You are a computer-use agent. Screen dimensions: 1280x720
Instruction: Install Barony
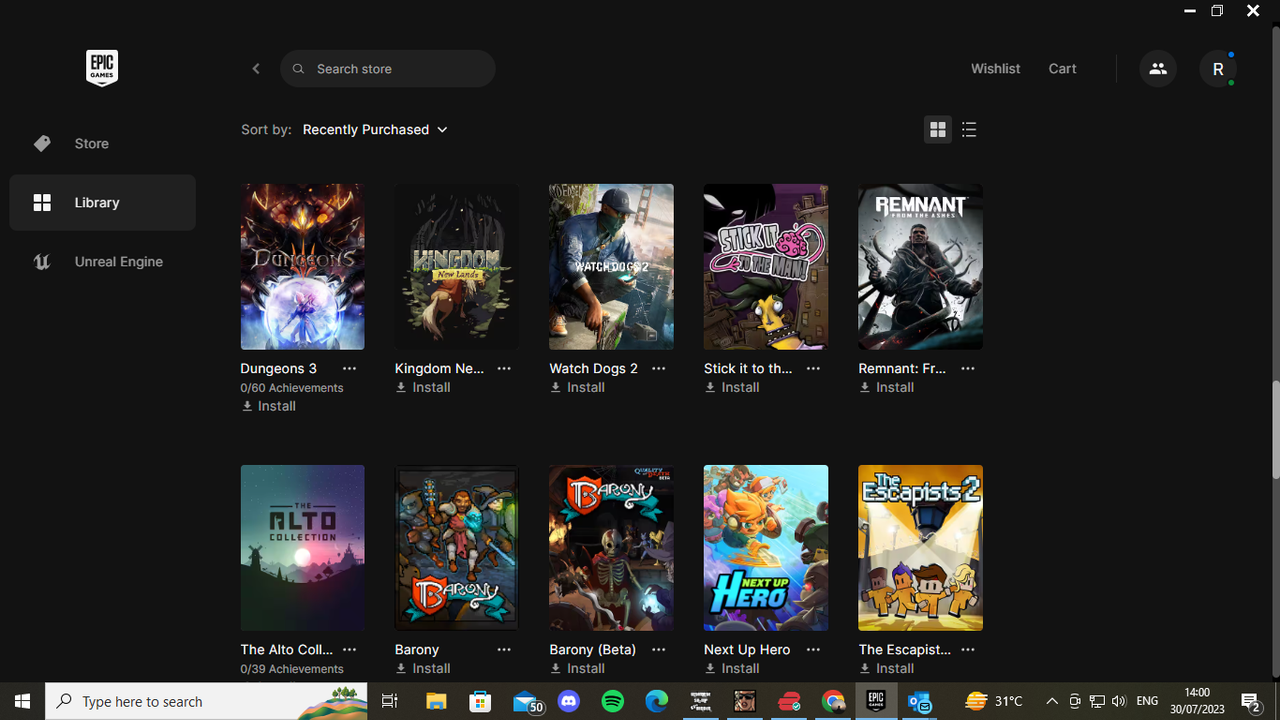click(423, 669)
